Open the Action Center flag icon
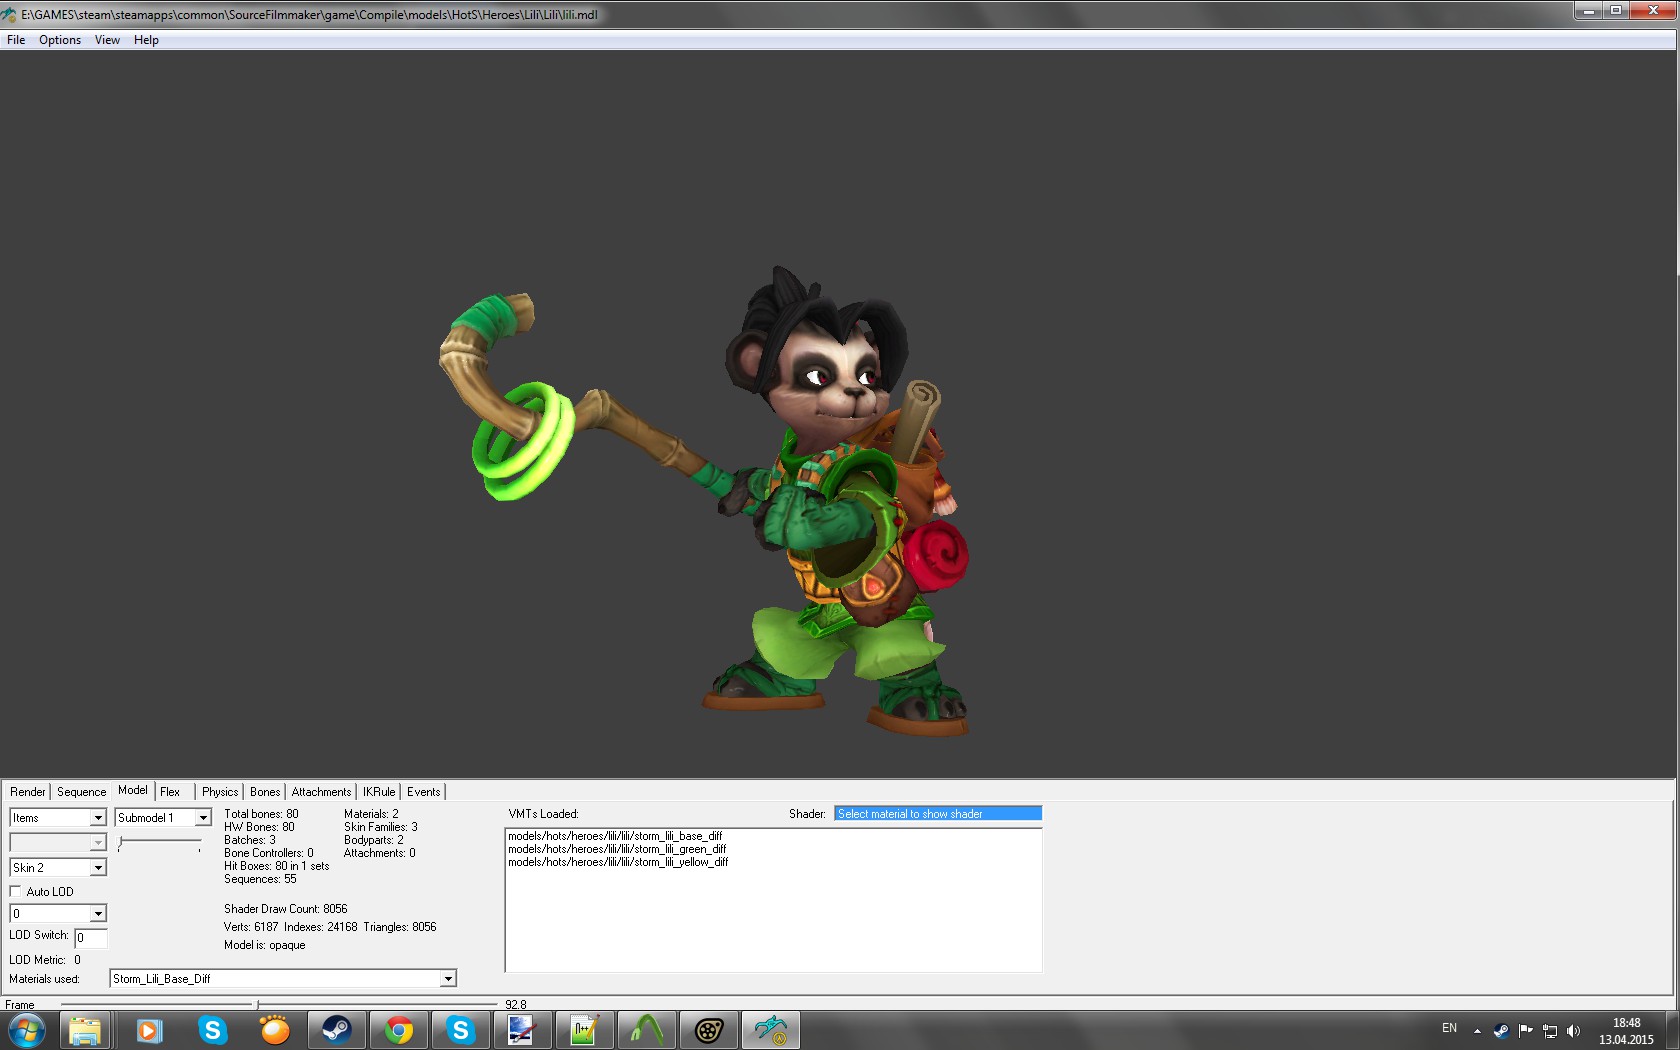This screenshot has width=1680, height=1050. click(x=1525, y=1030)
